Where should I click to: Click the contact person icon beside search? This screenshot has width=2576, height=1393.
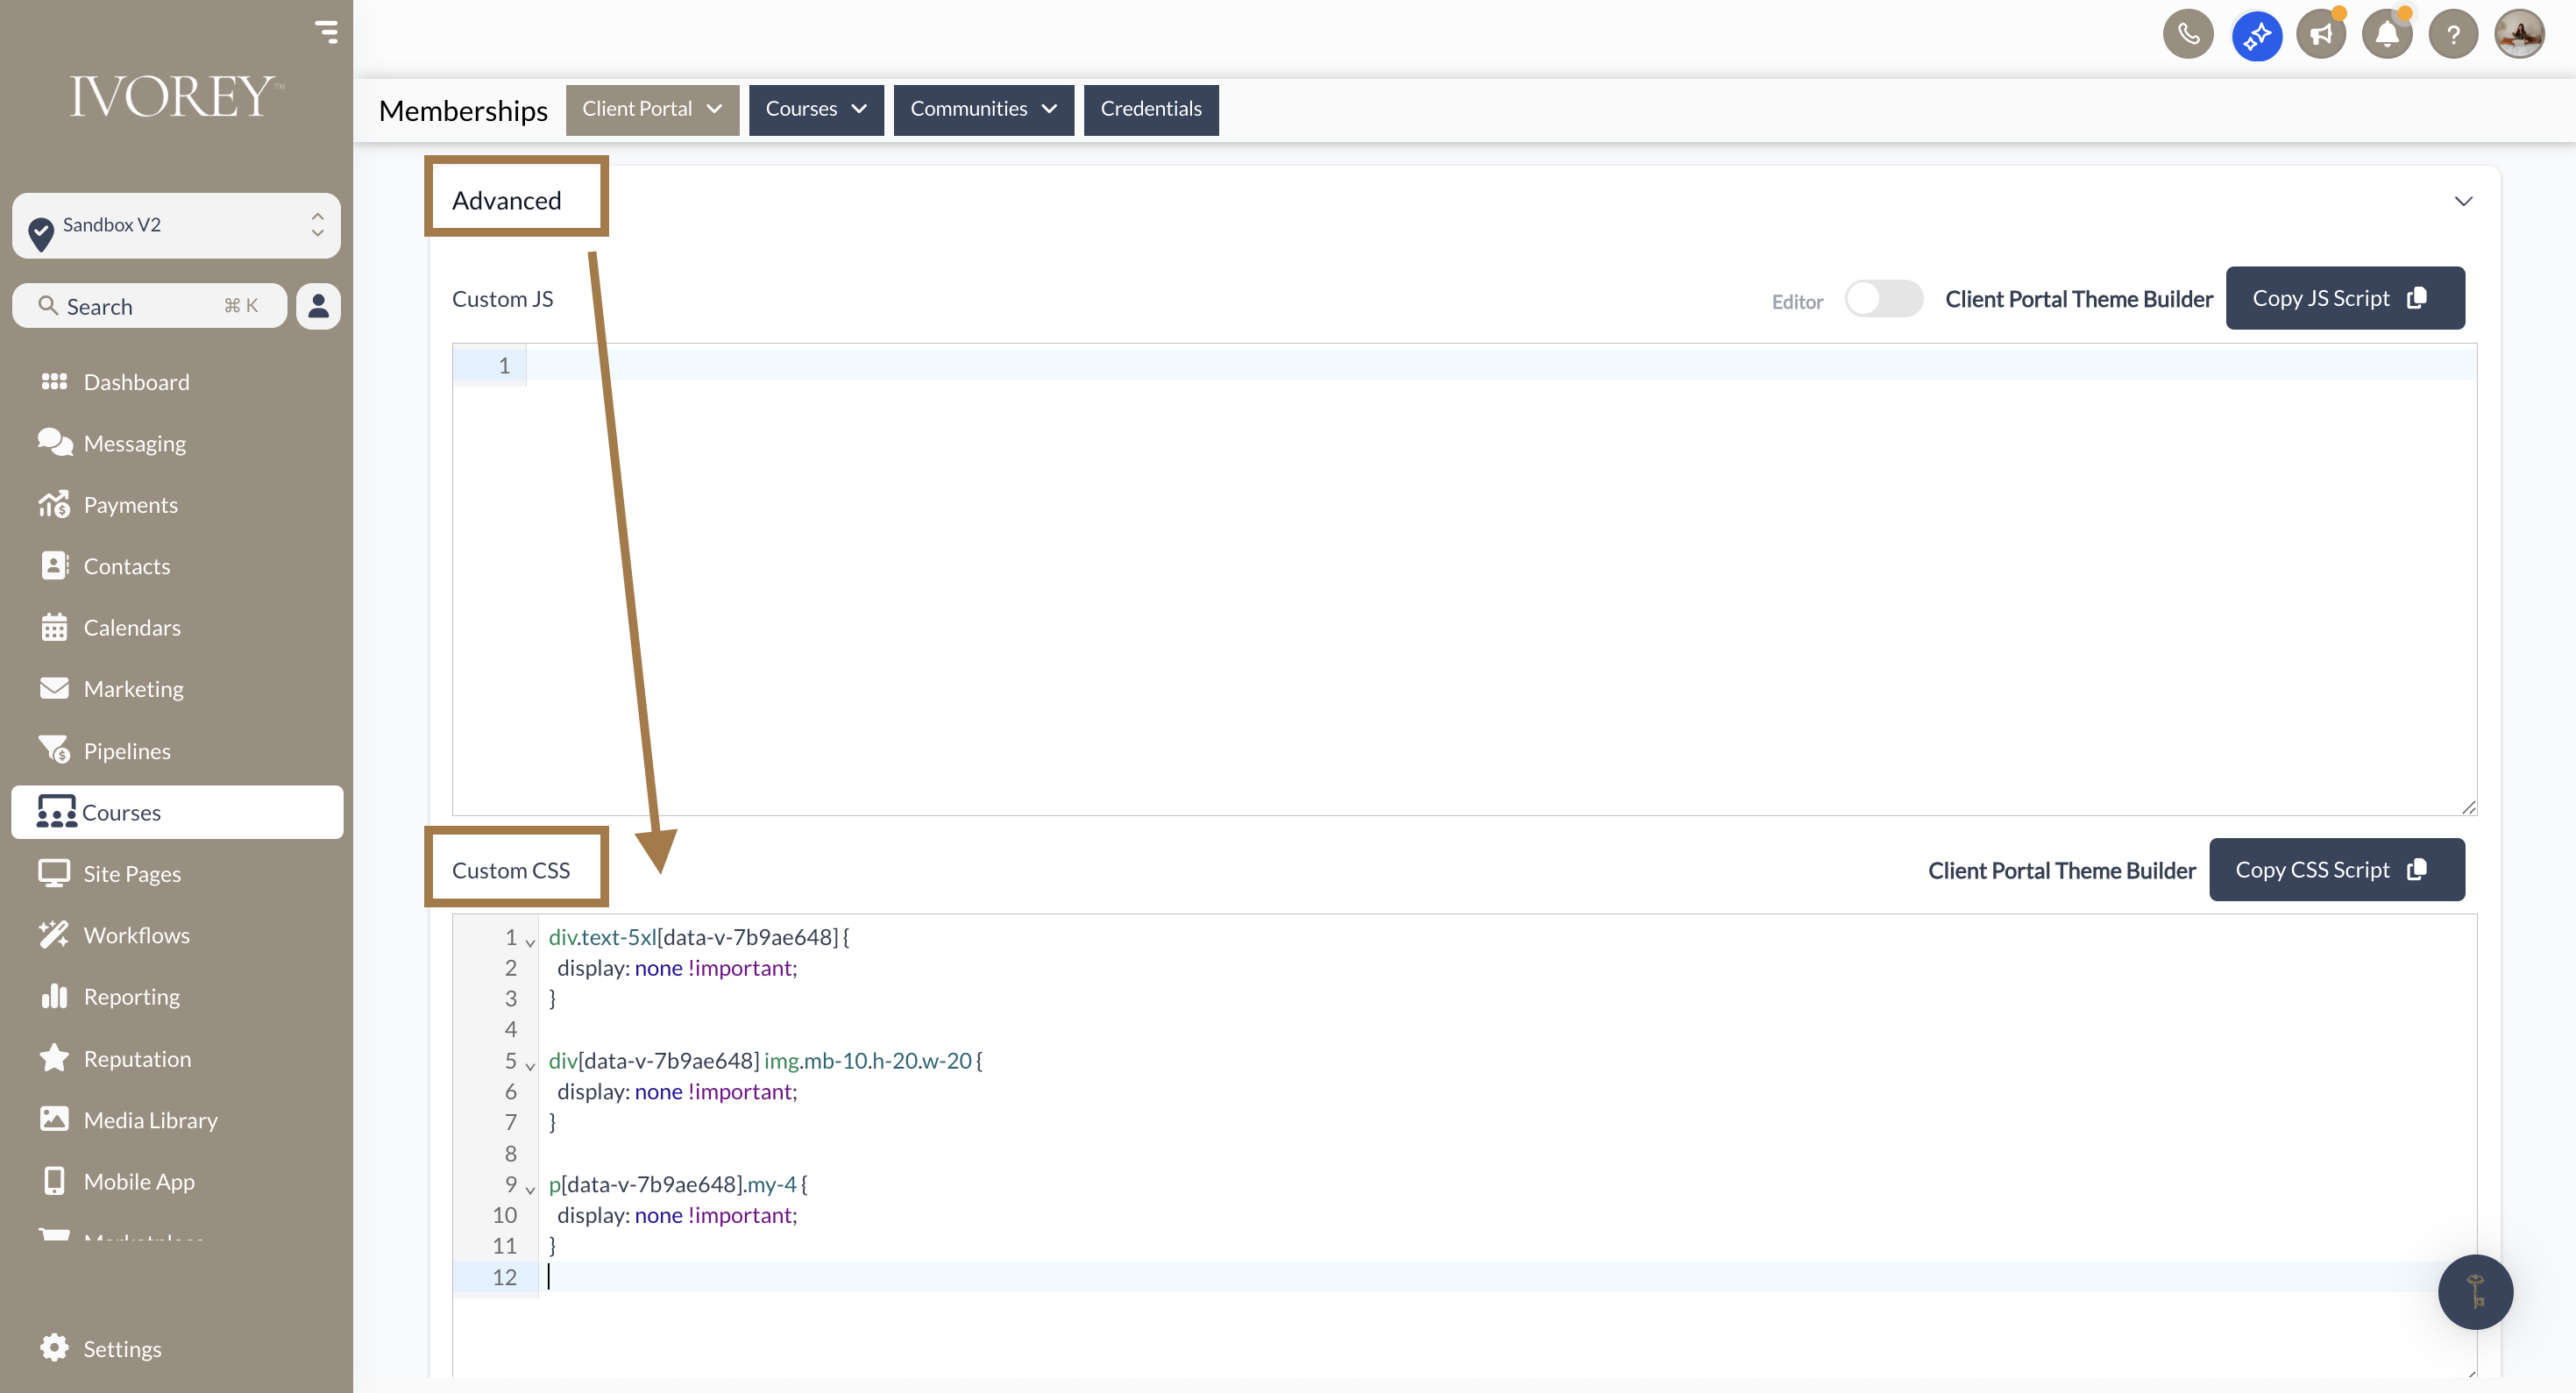click(x=318, y=306)
